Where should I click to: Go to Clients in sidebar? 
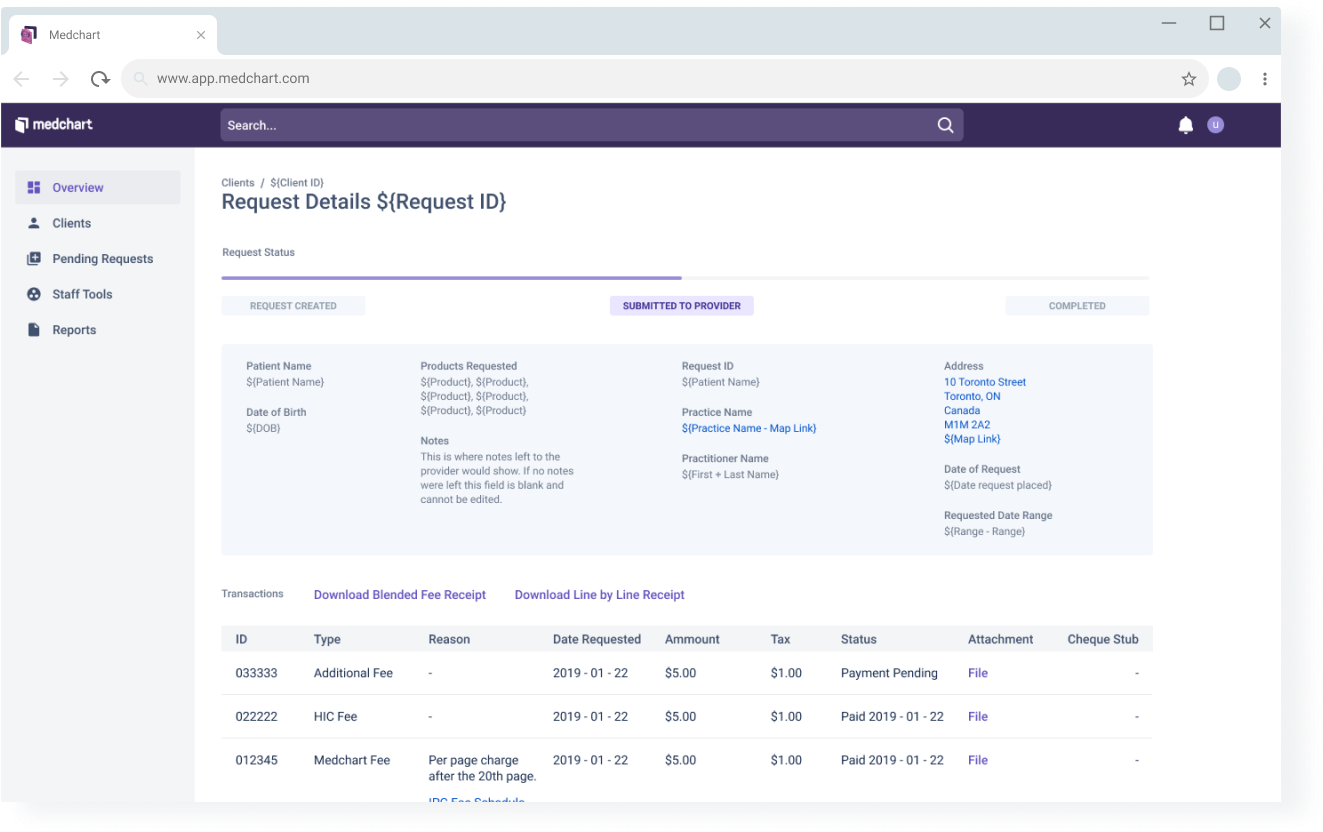pos(71,223)
